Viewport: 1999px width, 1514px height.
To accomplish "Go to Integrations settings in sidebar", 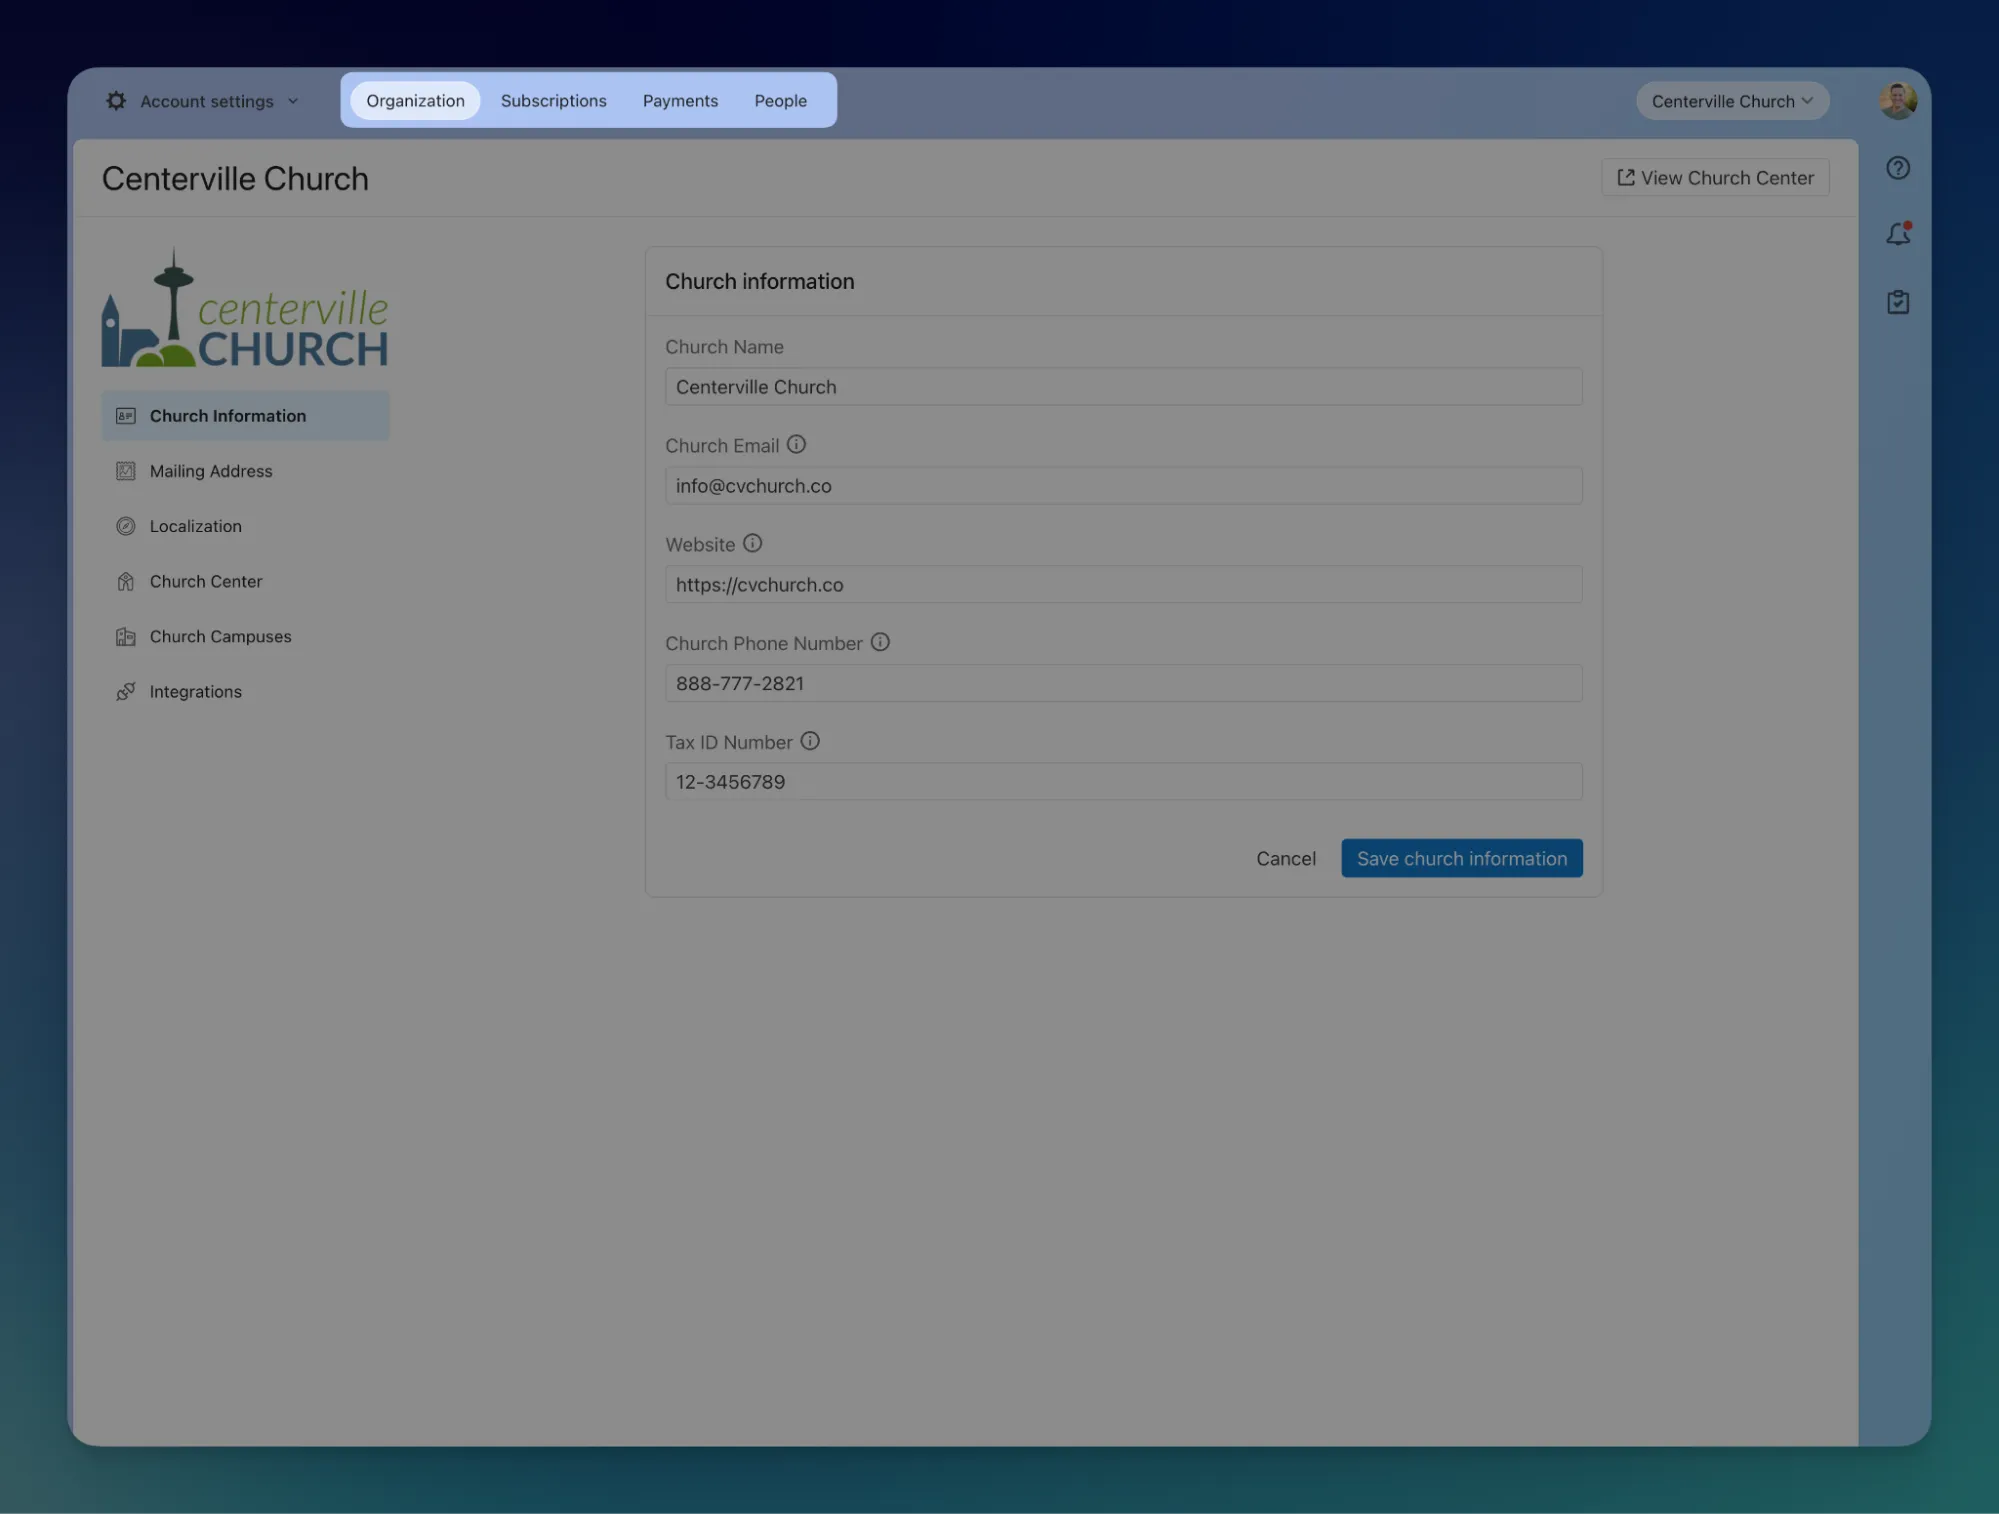I will (x=195, y=692).
